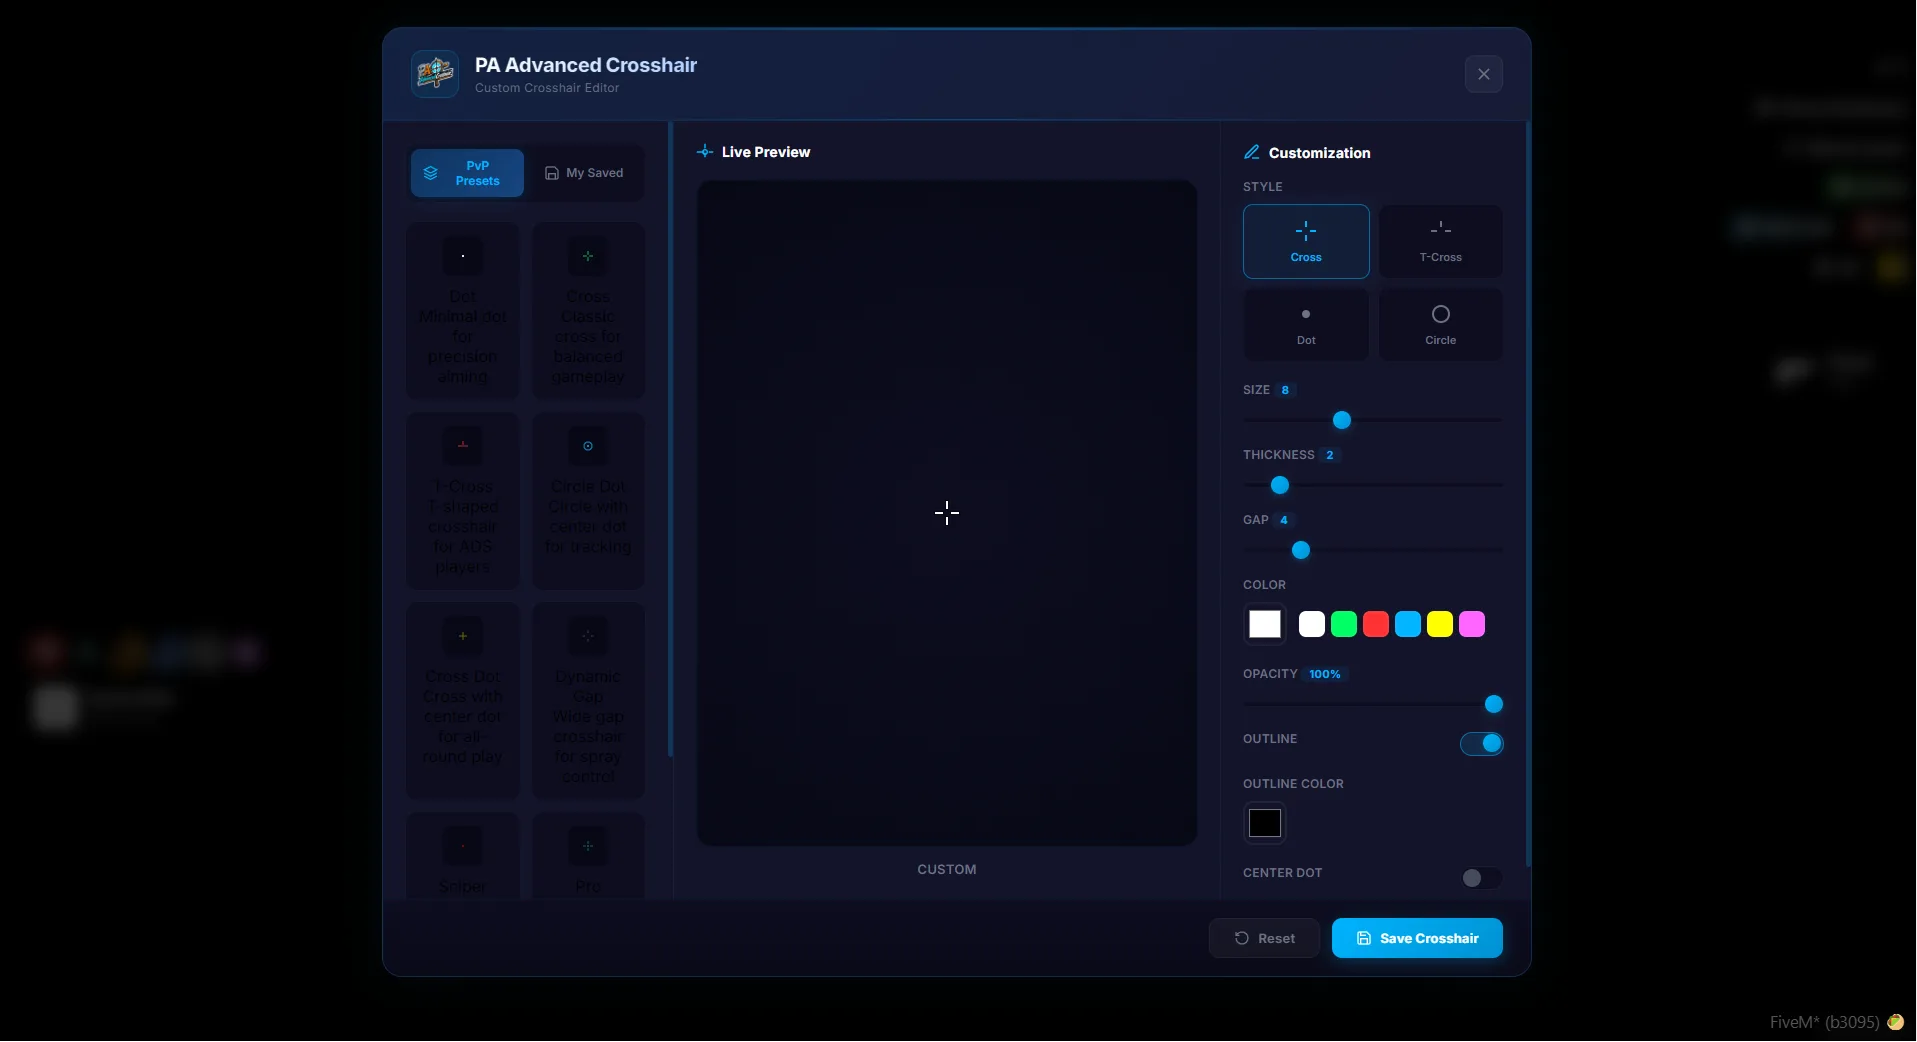Open the black outline color picker

pos(1265,823)
